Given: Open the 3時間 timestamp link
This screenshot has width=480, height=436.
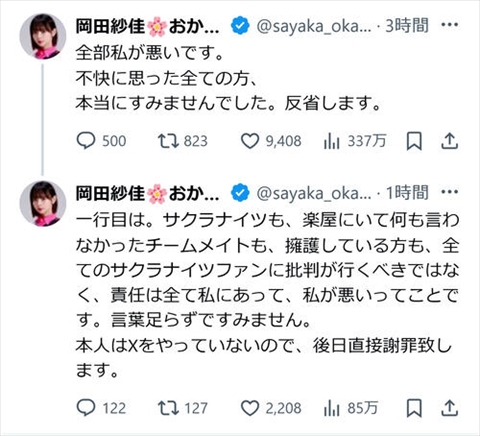Looking at the screenshot, I should pos(407,26).
